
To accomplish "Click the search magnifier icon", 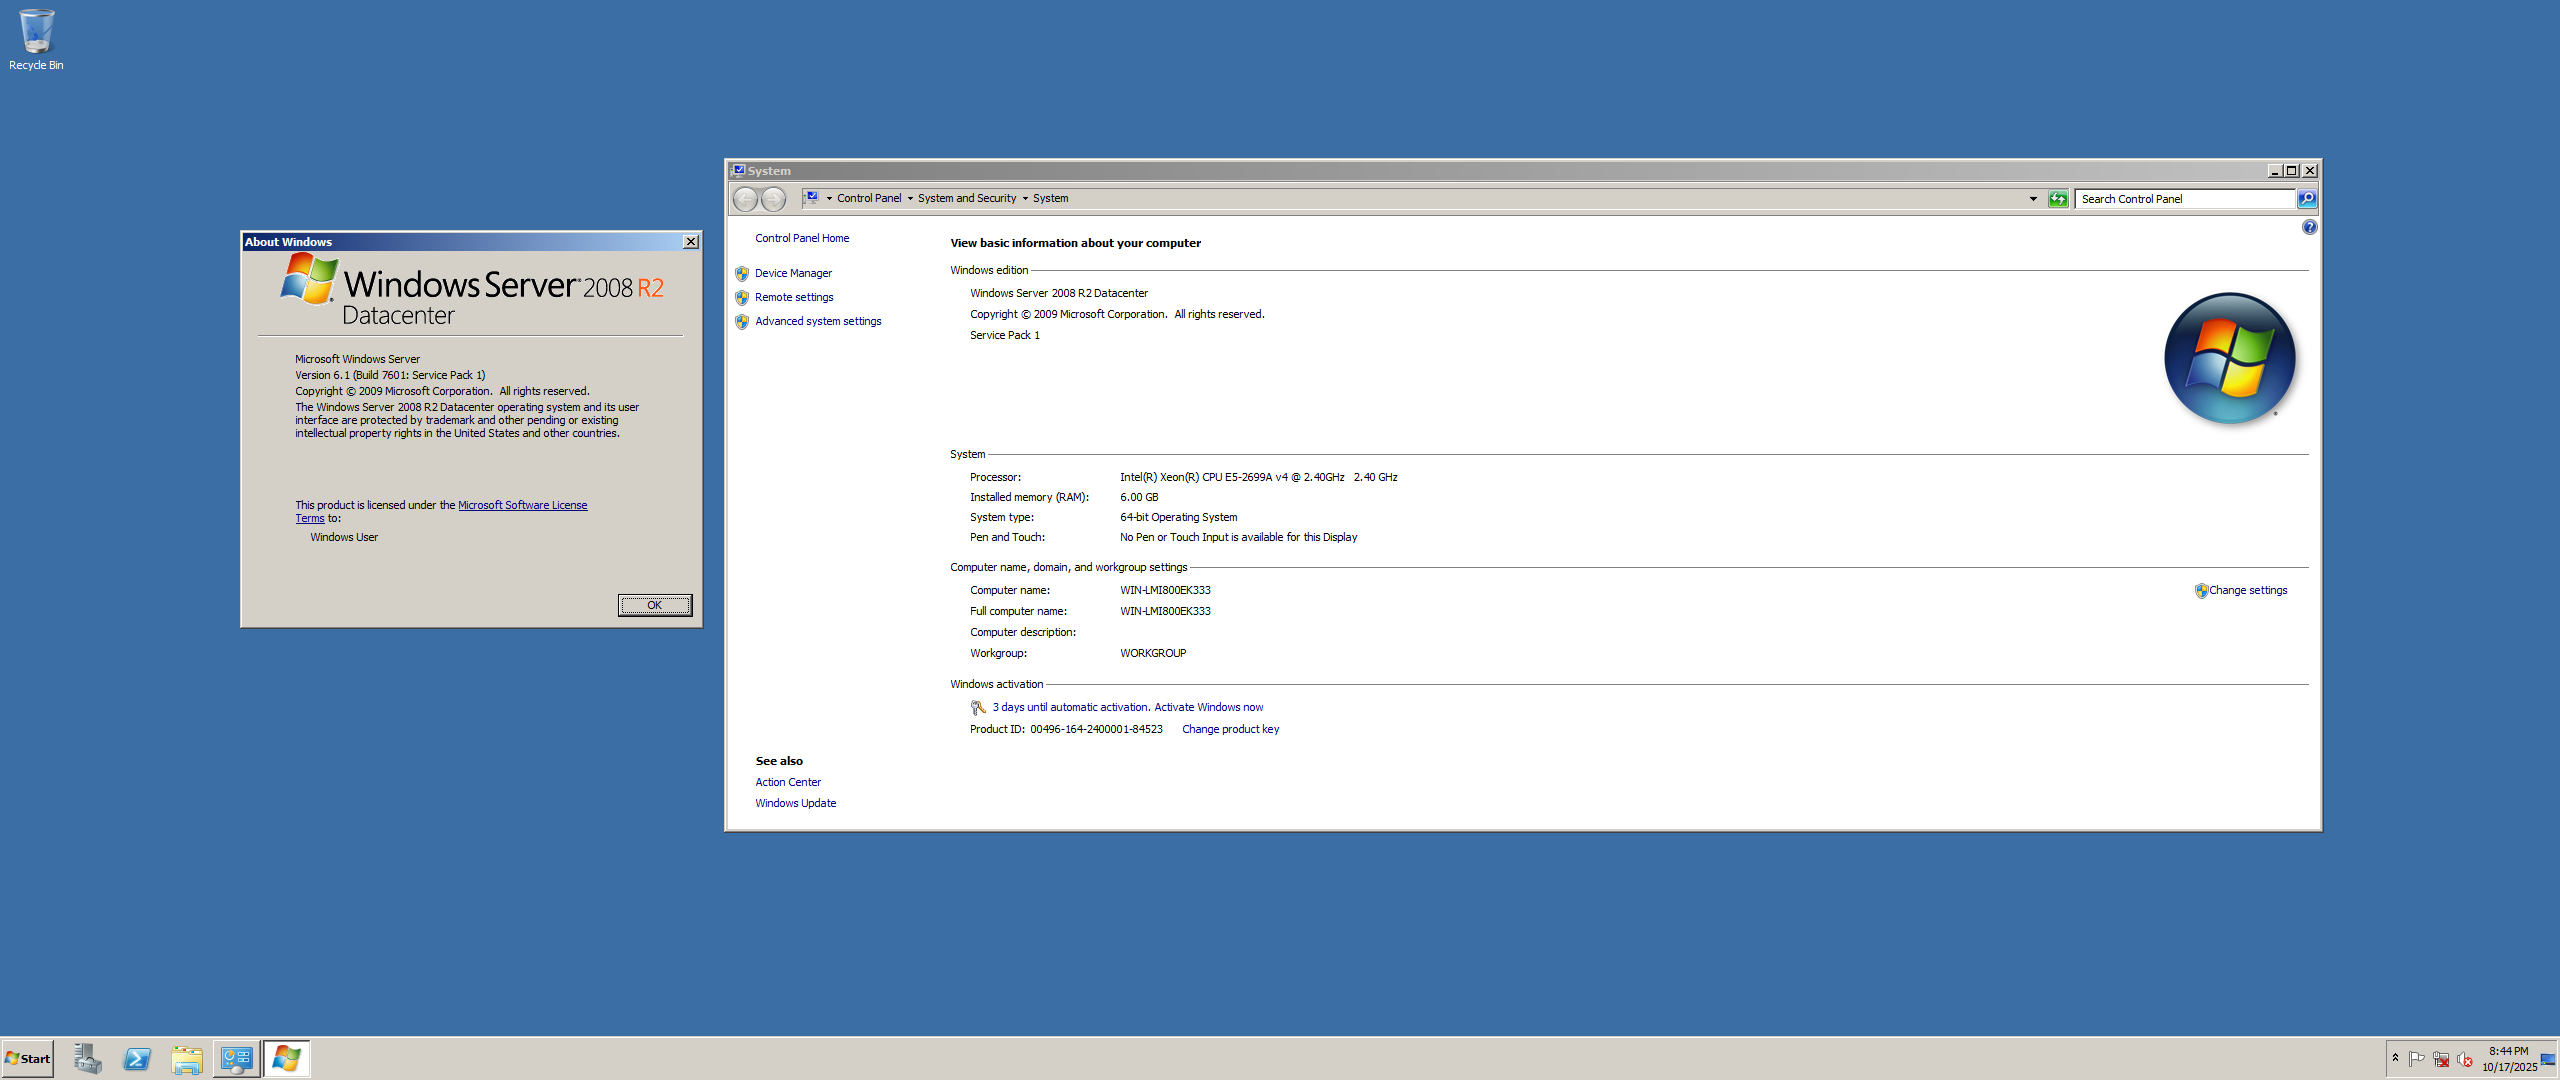I will pyautogui.click(x=2307, y=199).
